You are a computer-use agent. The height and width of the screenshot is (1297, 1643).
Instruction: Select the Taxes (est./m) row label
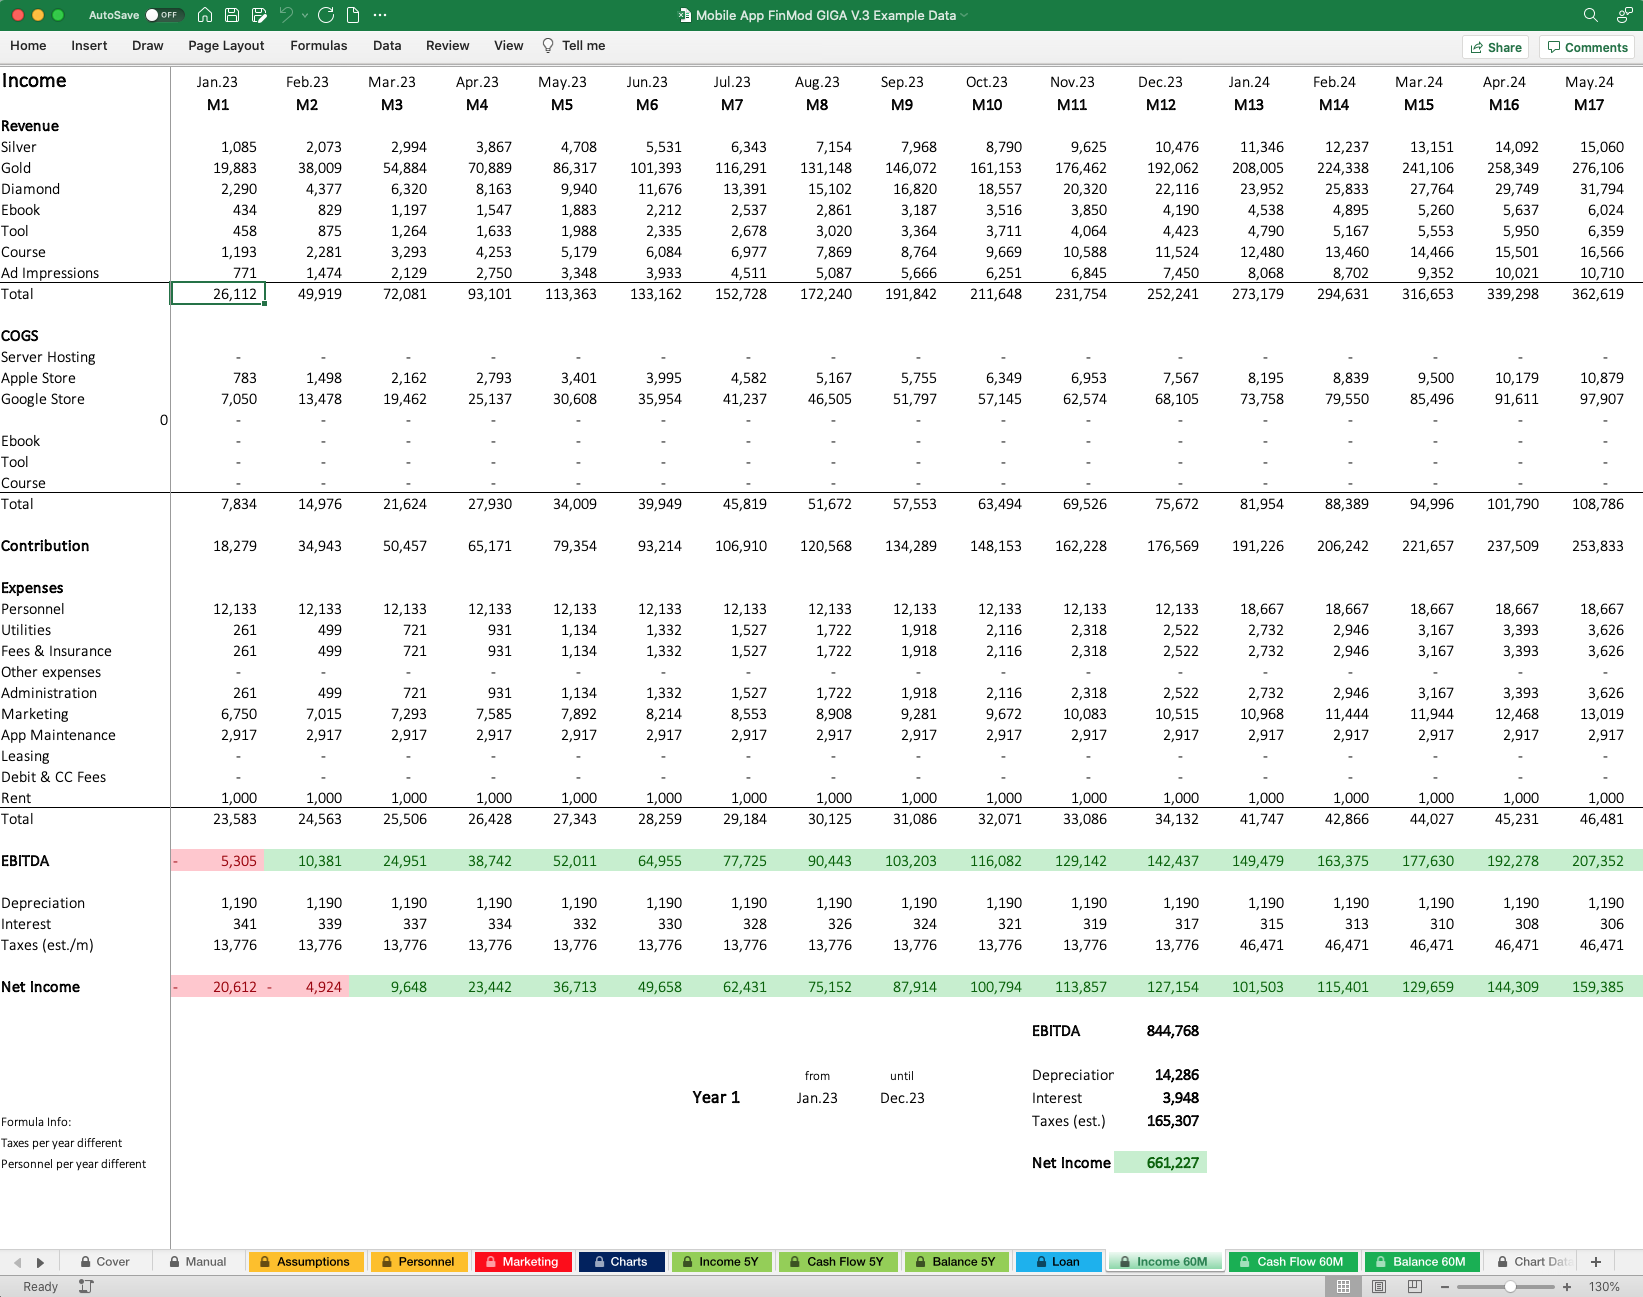47,945
